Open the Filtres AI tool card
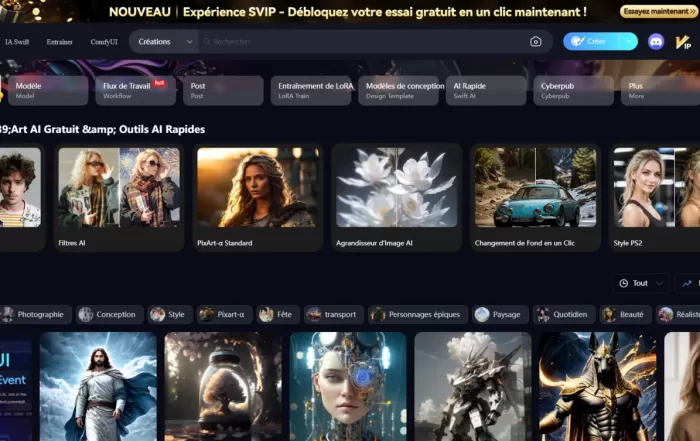This screenshot has height=441, width=700. point(119,197)
